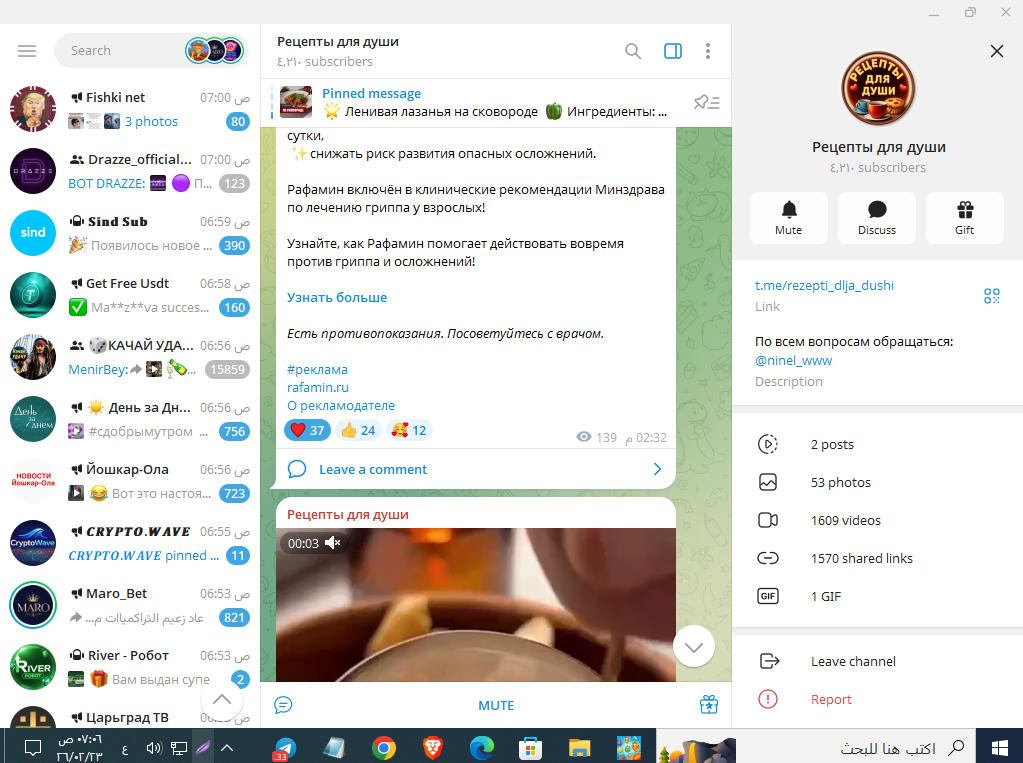Open the CRYPTO.WAVE channel
Screen dimensions: 1023x763
130,543
